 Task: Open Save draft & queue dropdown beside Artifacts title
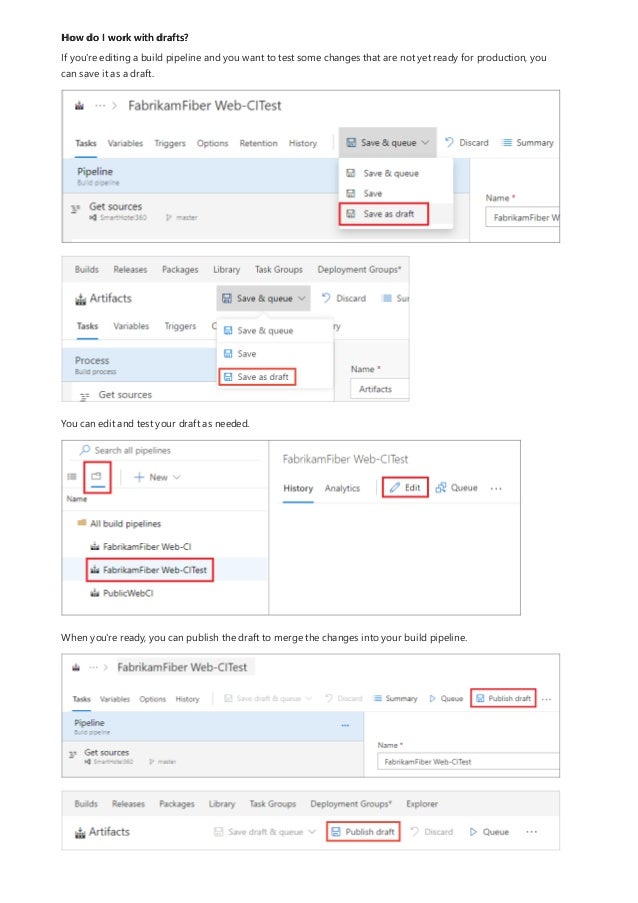[265, 832]
